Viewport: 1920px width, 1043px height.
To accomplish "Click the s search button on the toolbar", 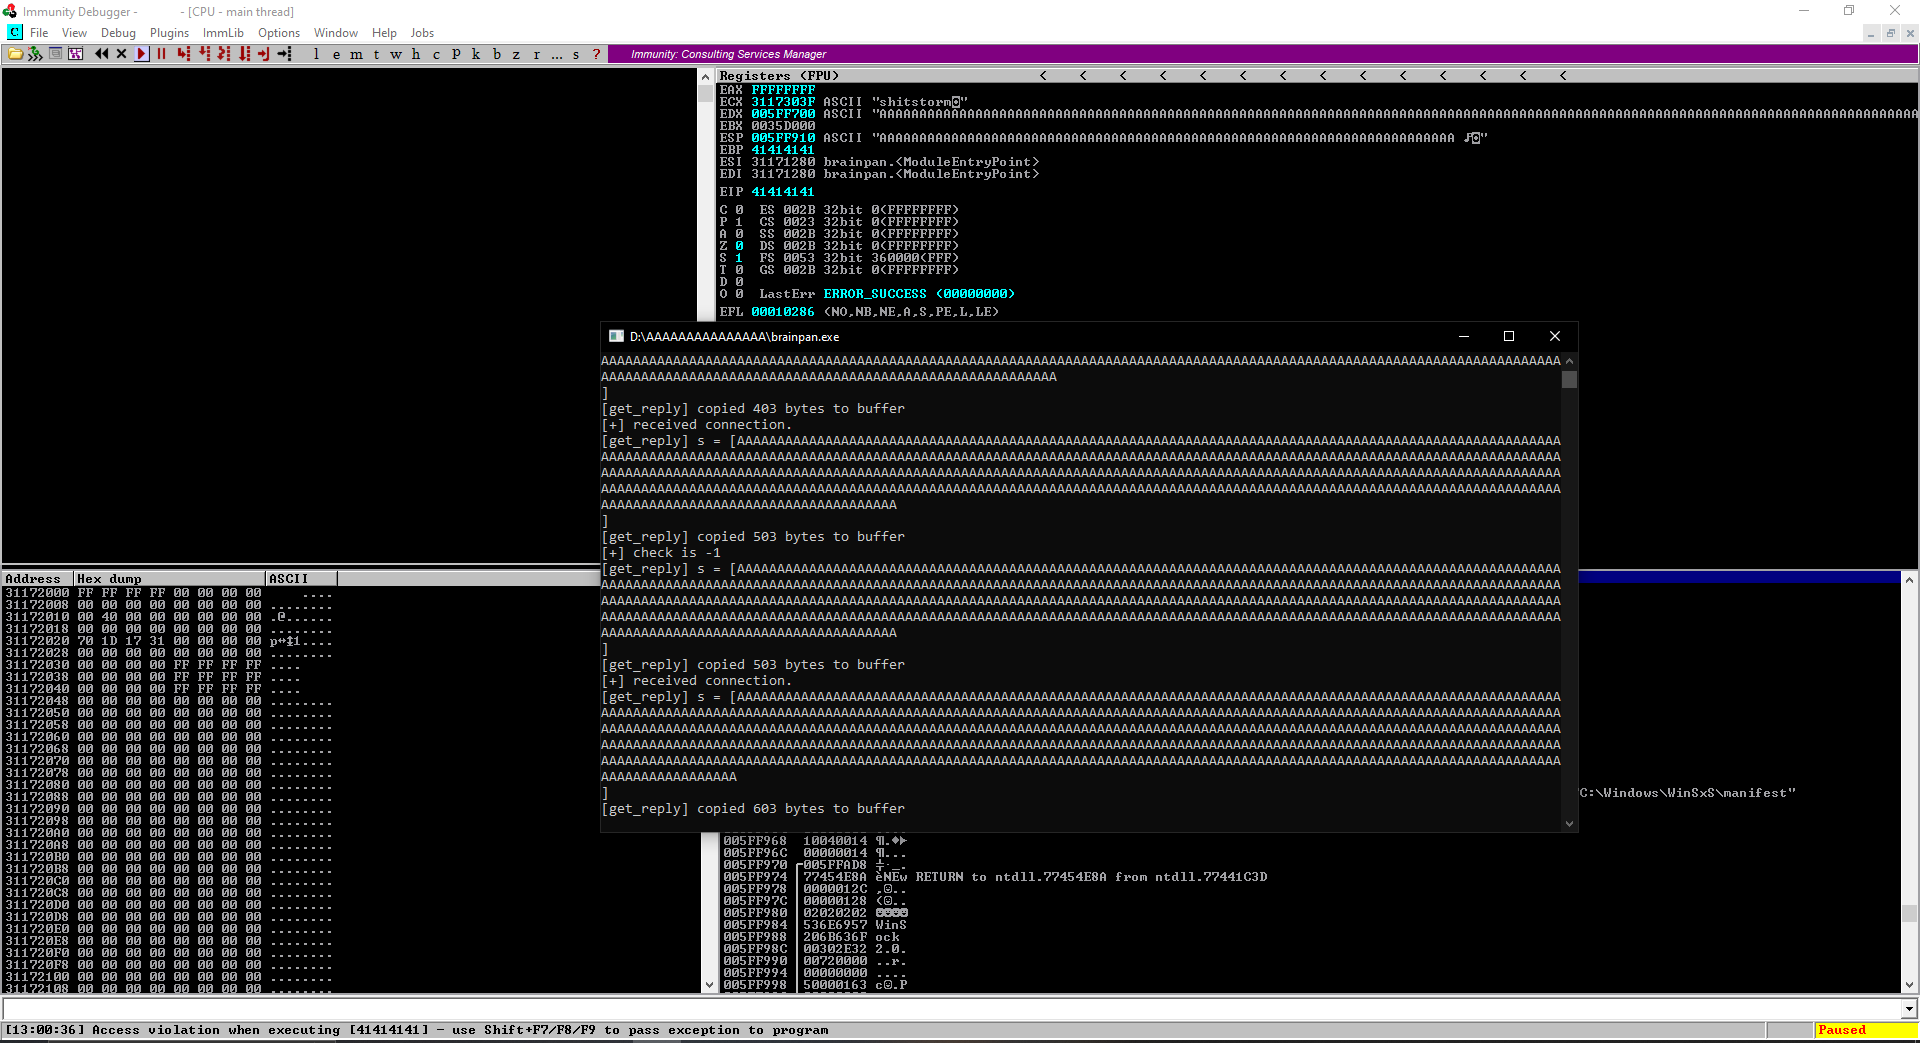I will pyautogui.click(x=576, y=54).
